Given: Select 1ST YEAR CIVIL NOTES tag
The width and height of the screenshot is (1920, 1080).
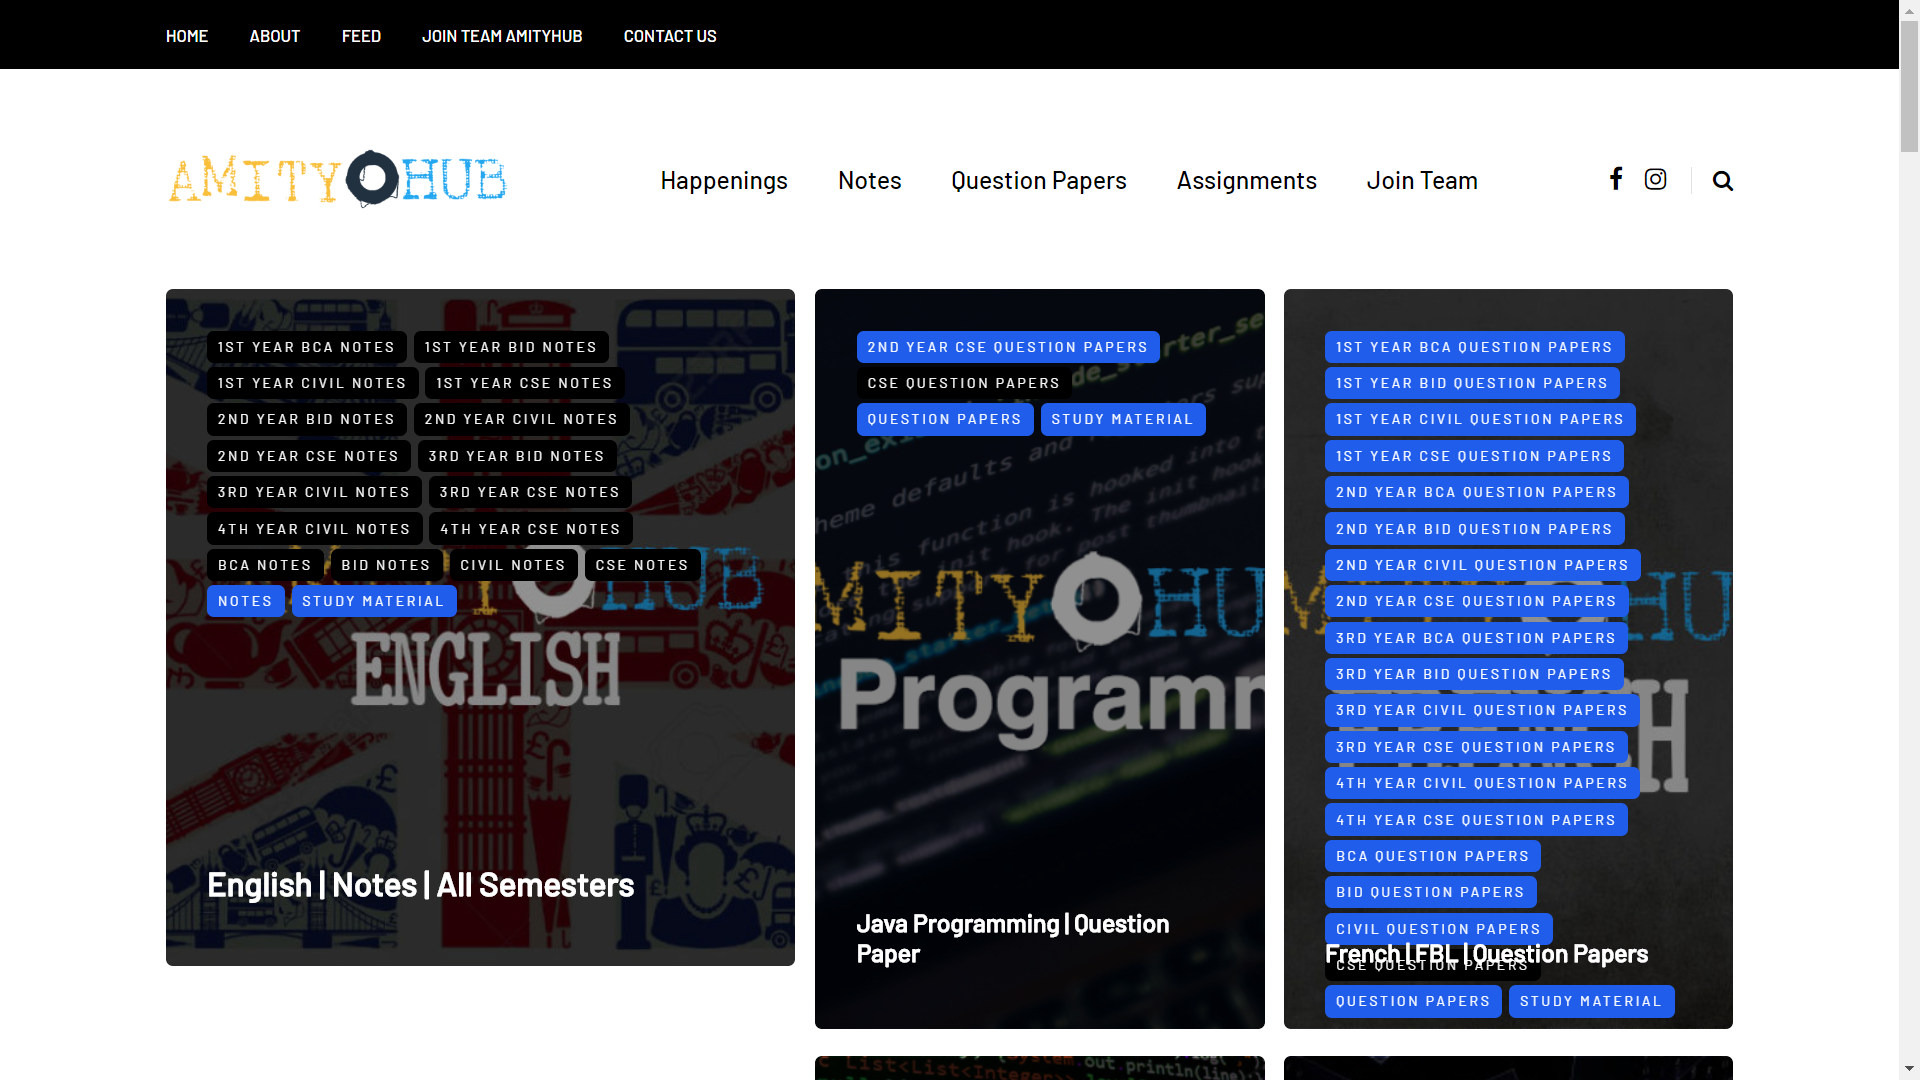Looking at the screenshot, I should pos(312,383).
